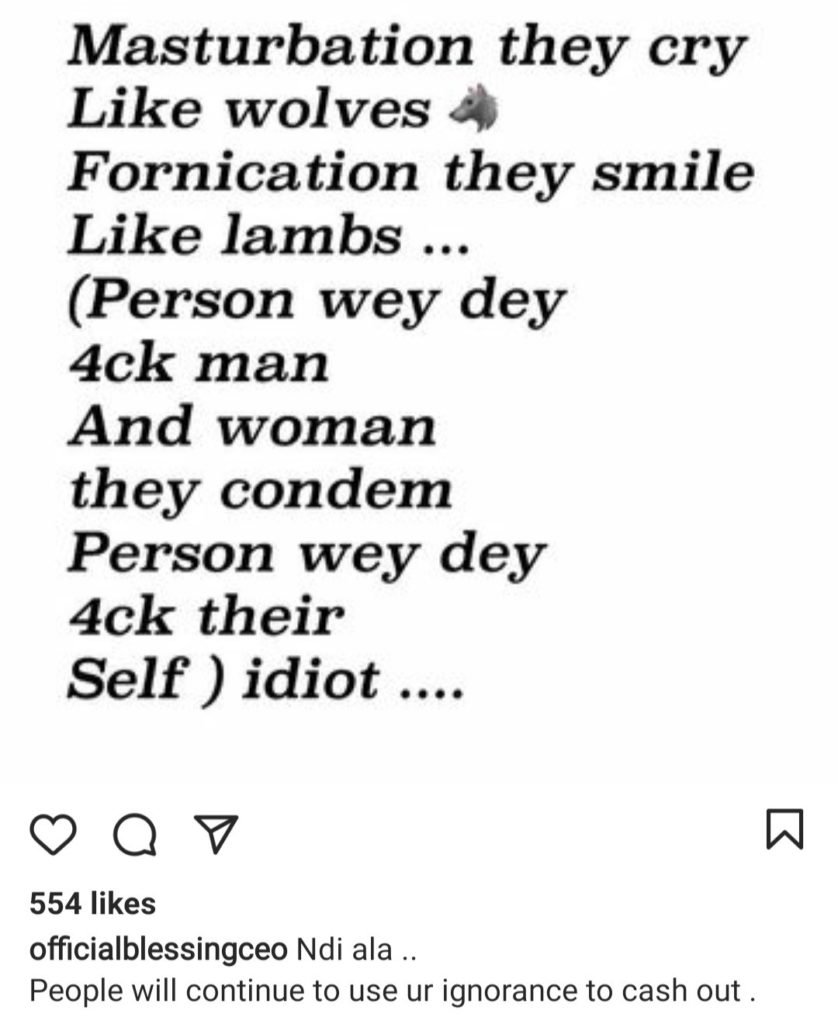
Task: Click the "Self ) idiot ...." final line
Action: 265,681
